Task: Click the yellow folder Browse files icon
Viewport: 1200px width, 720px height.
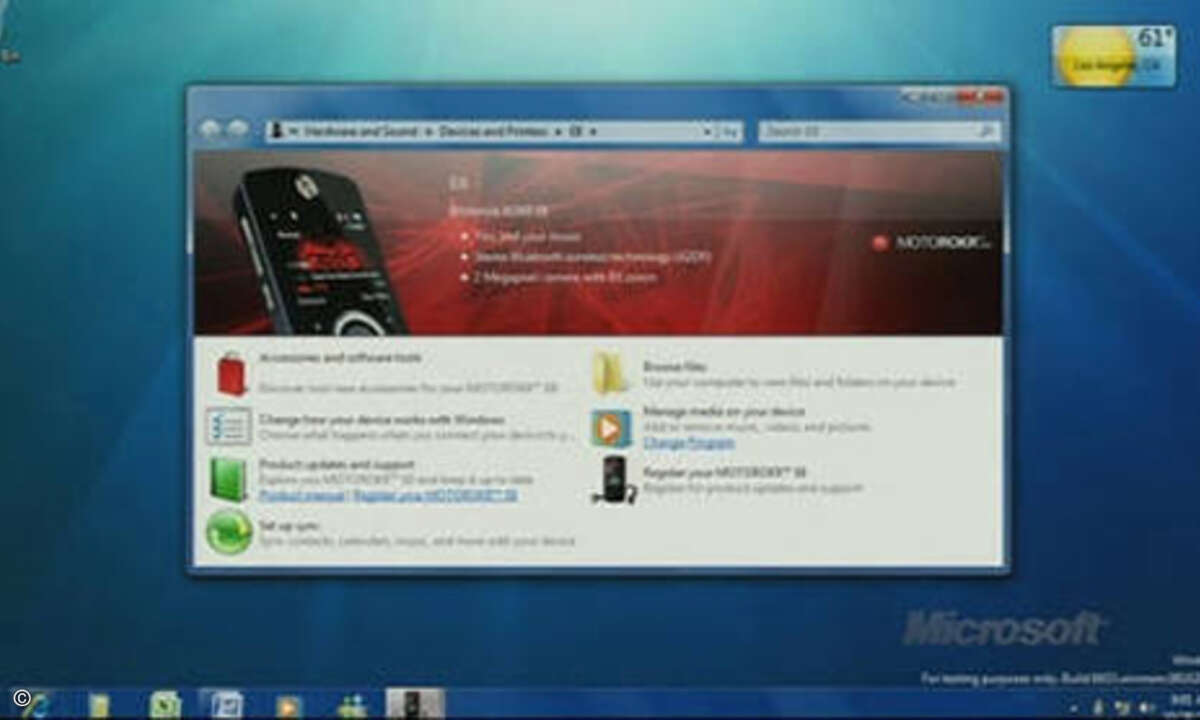Action: tap(610, 373)
